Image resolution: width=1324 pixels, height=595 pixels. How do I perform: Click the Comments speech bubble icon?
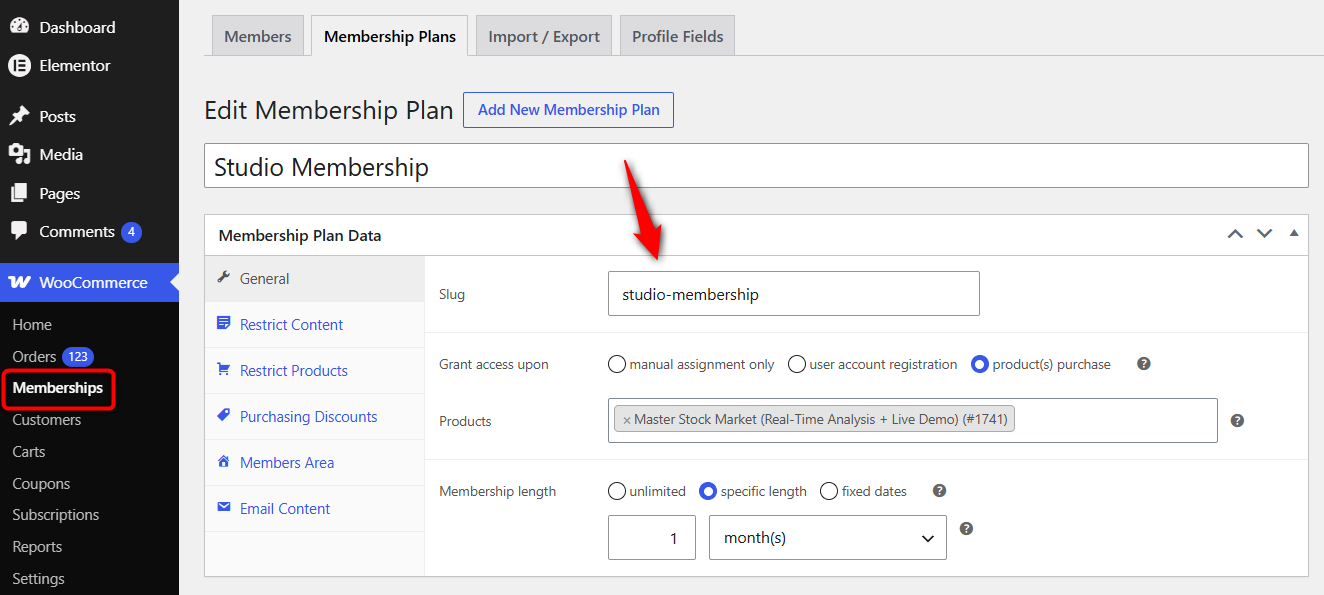pyautogui.click(x=19, y=231)
